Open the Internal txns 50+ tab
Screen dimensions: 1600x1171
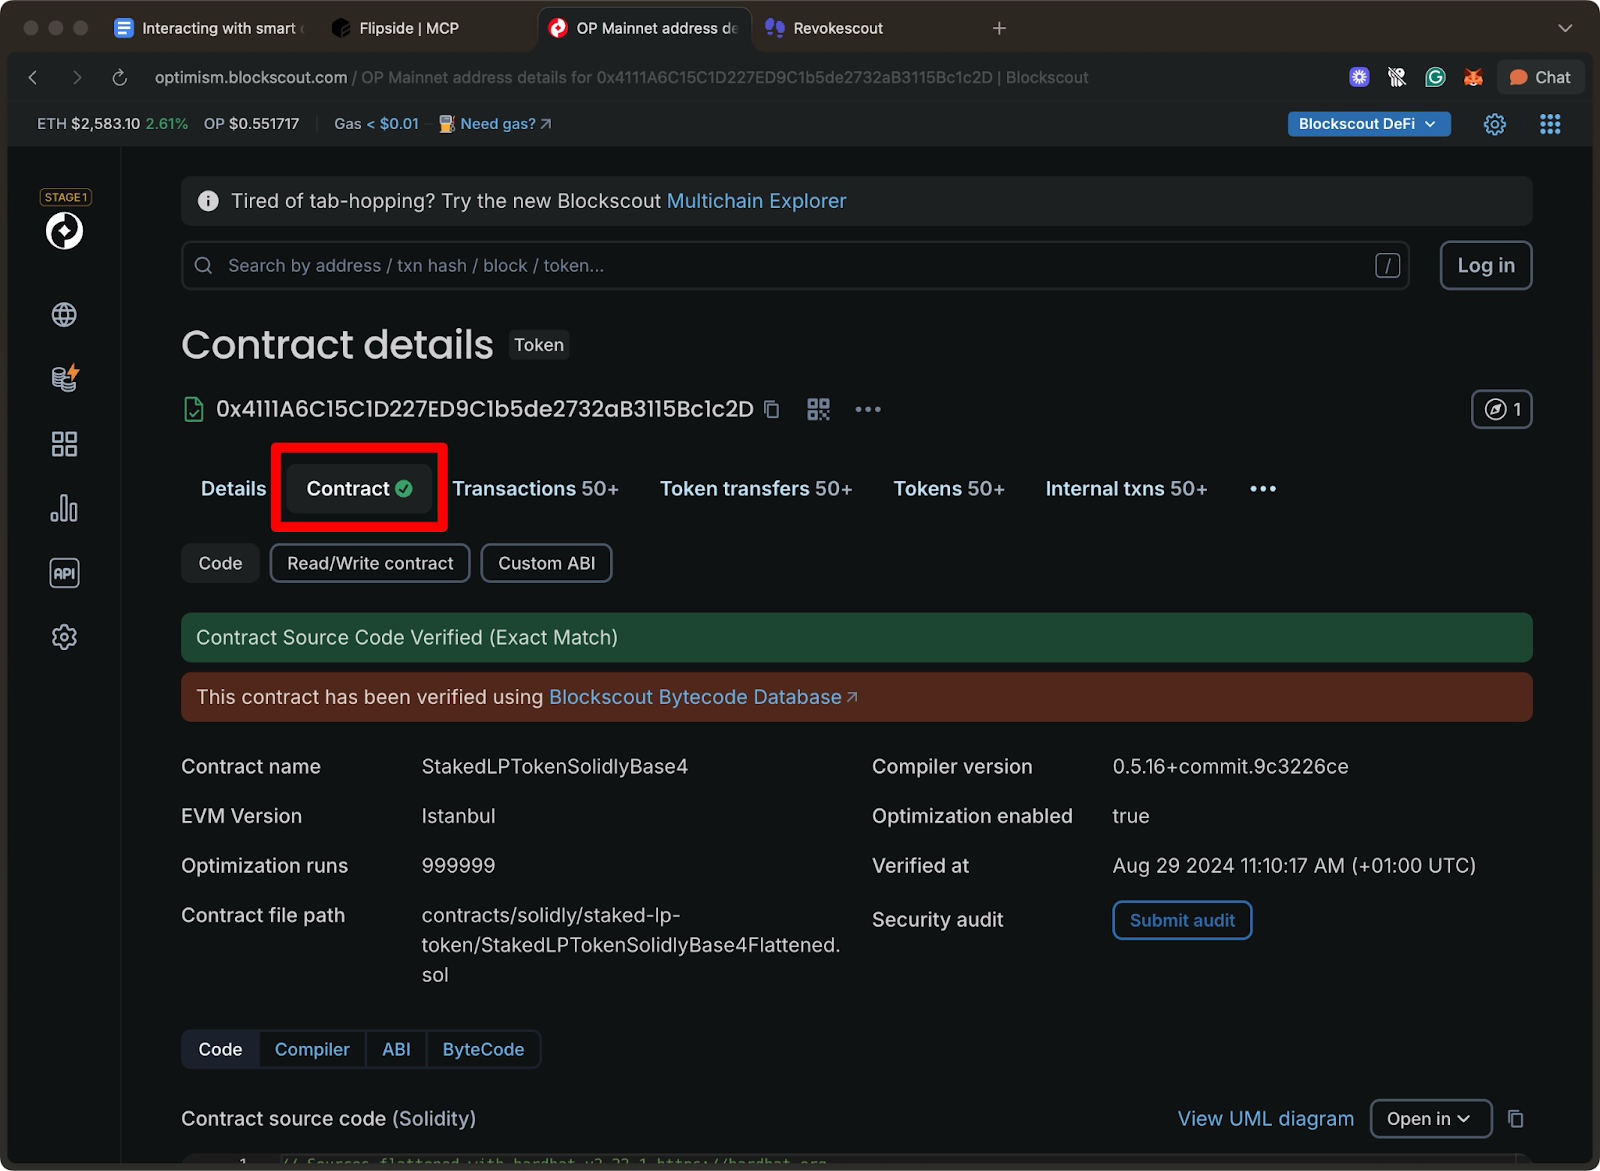[x=1126, y=489]
